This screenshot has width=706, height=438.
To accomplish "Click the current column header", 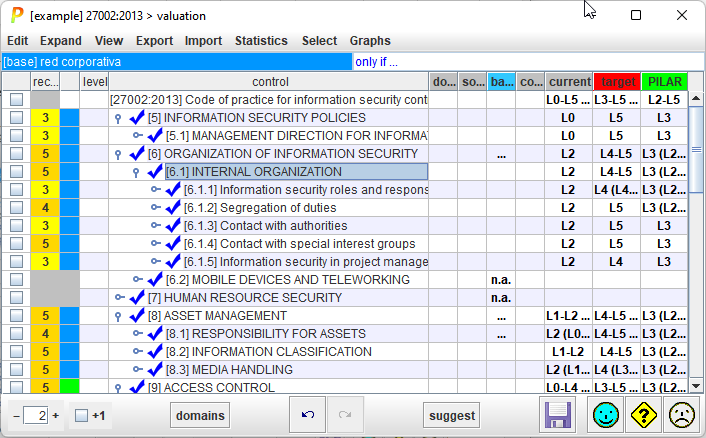I will point(569,81).
